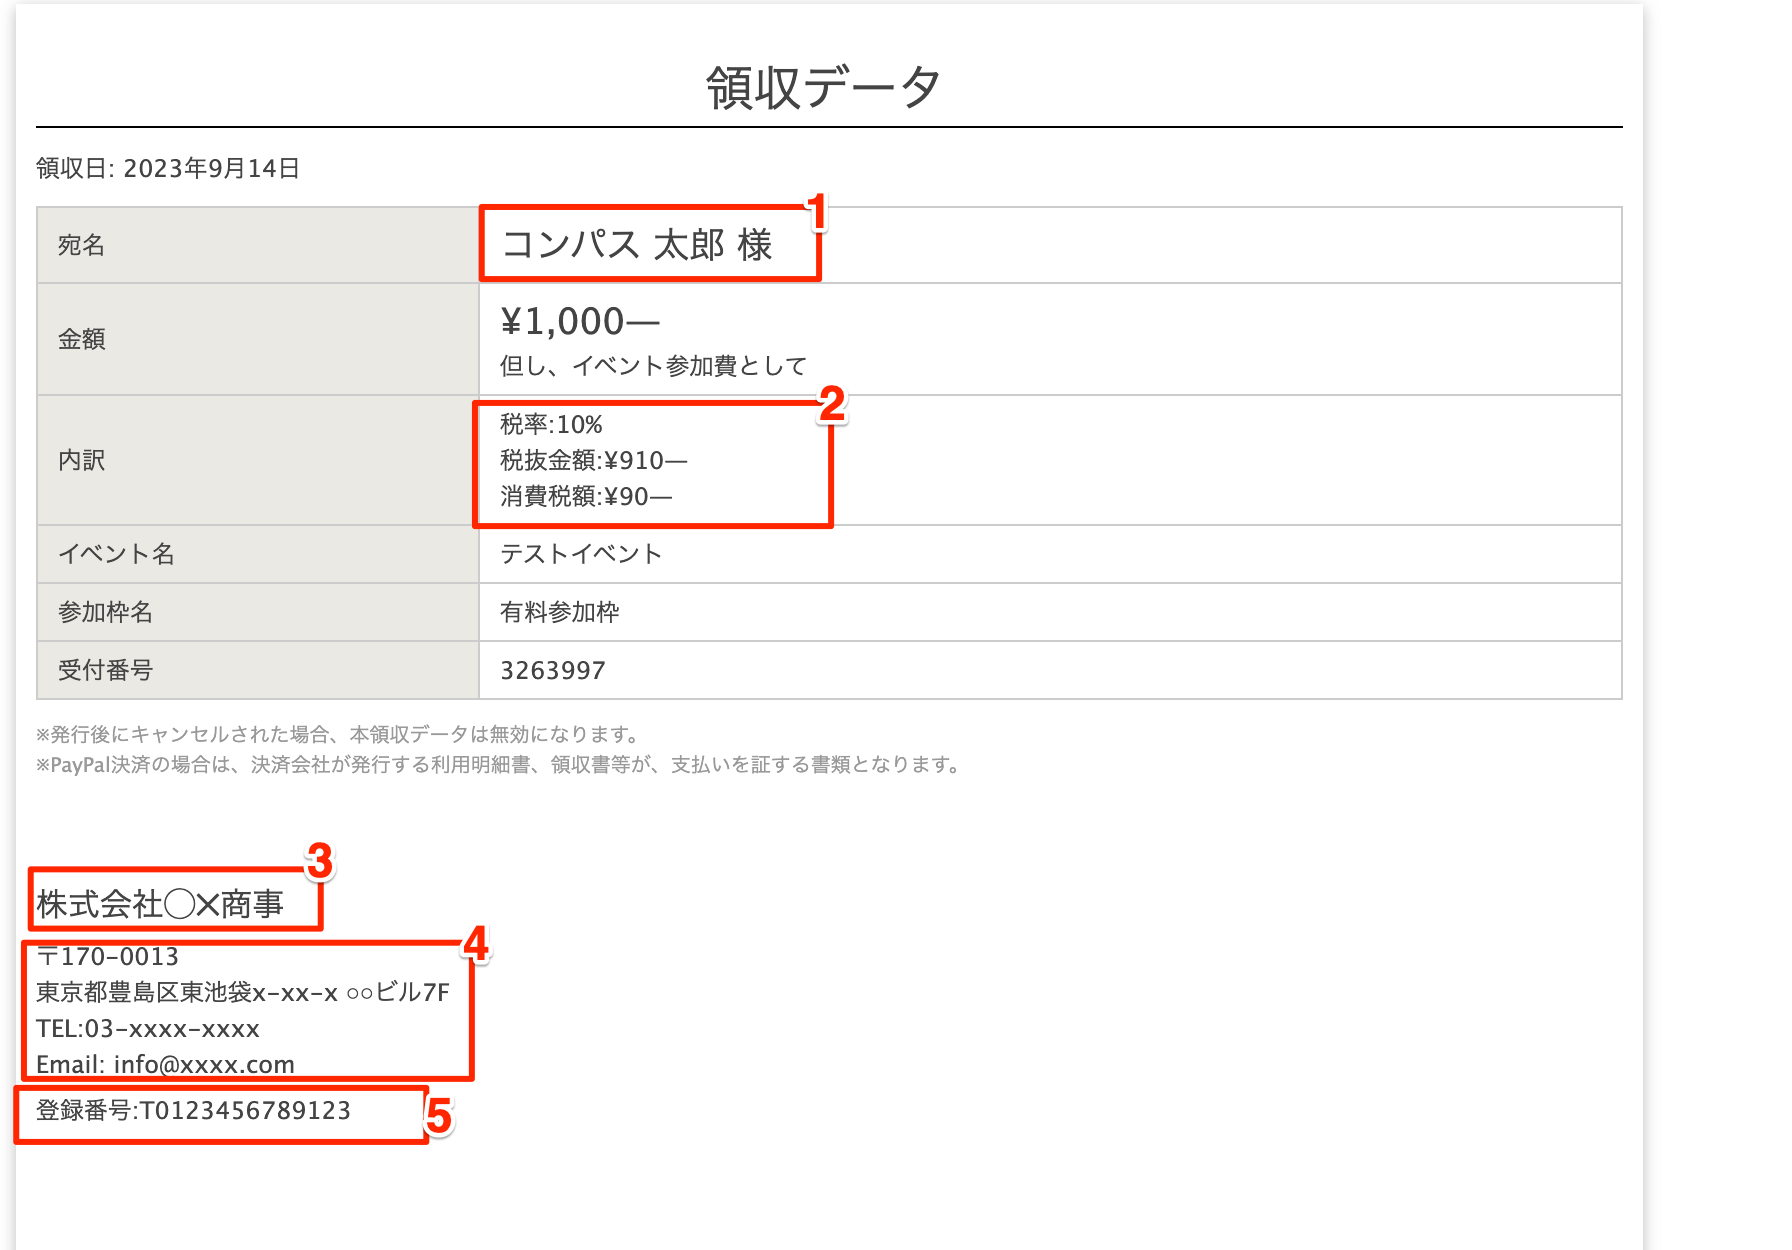Click the 受付番号 row label
Viewport: 1792px width, 1250px height.
(x=105, y=670)
